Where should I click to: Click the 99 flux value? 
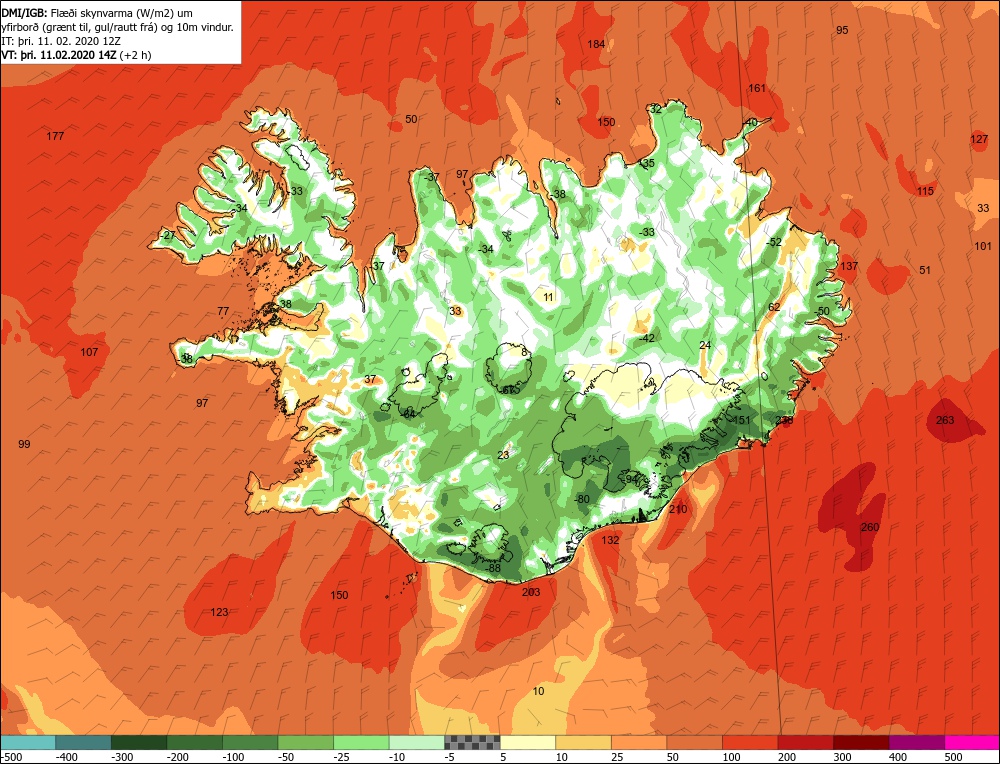24,444
